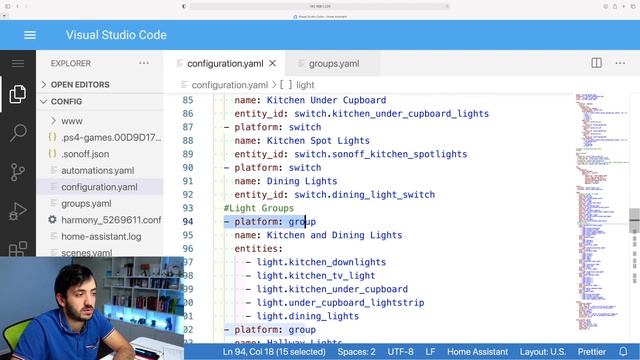Open automations.yaml in explorer
The image size is (640, 360).
(x=98, y=171)
